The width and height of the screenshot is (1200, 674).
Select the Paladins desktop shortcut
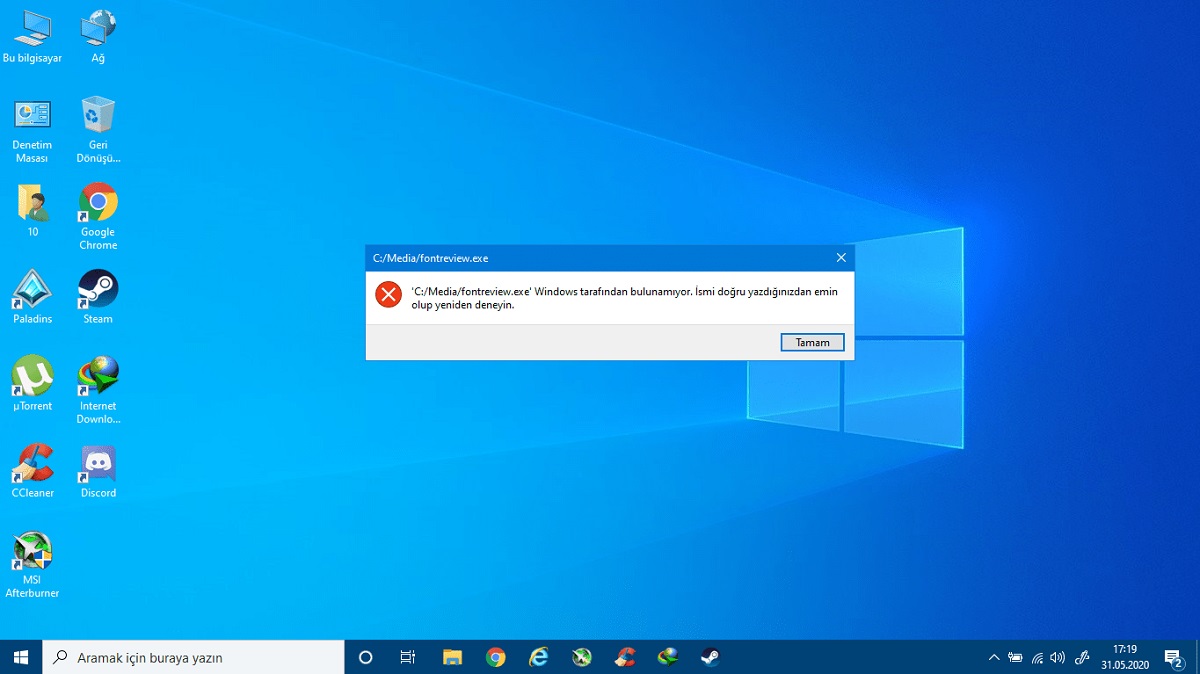coord(32,298)
